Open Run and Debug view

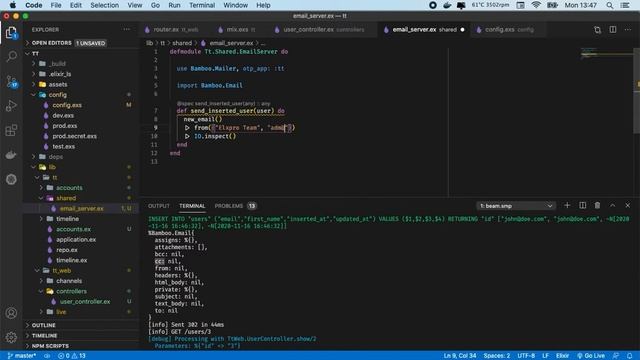[x=11, y=106]
